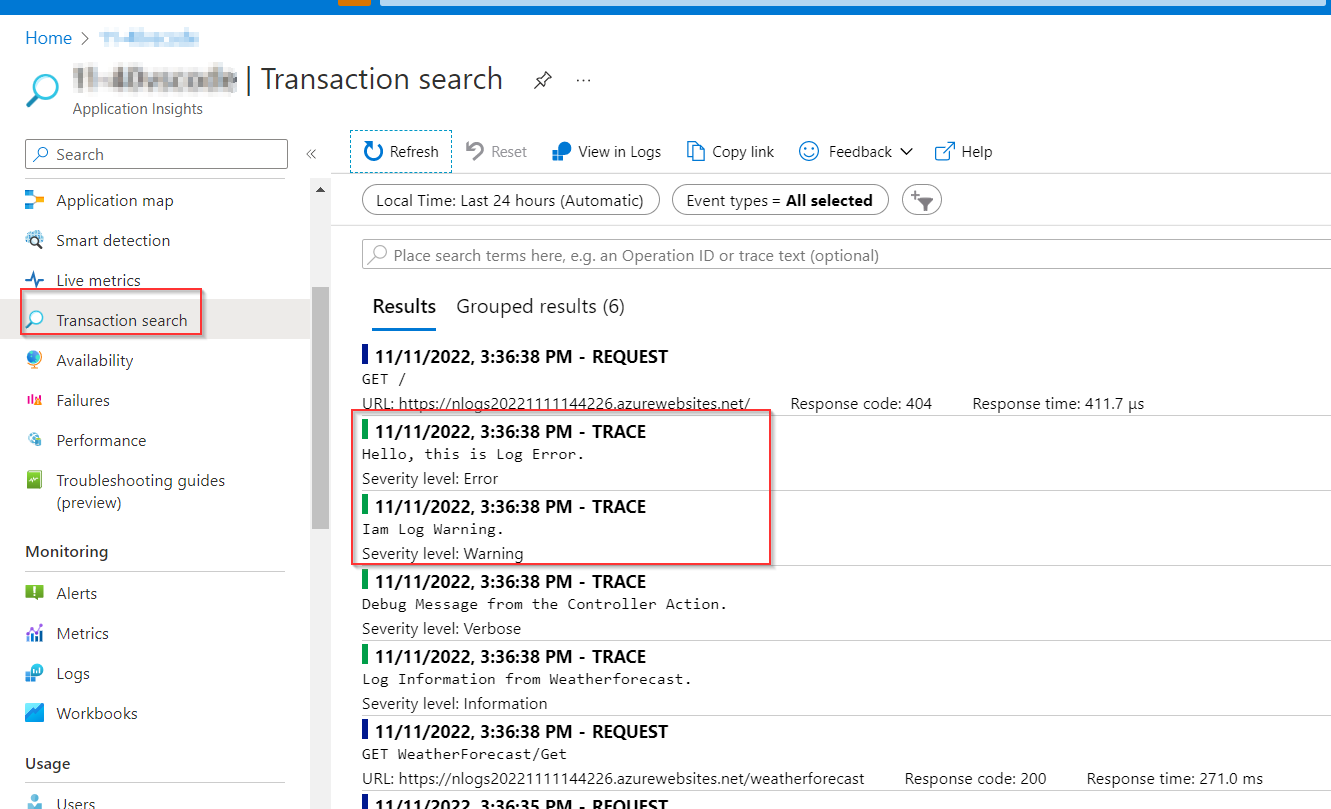Click the Home breadcrumb link

pos(49,38)
